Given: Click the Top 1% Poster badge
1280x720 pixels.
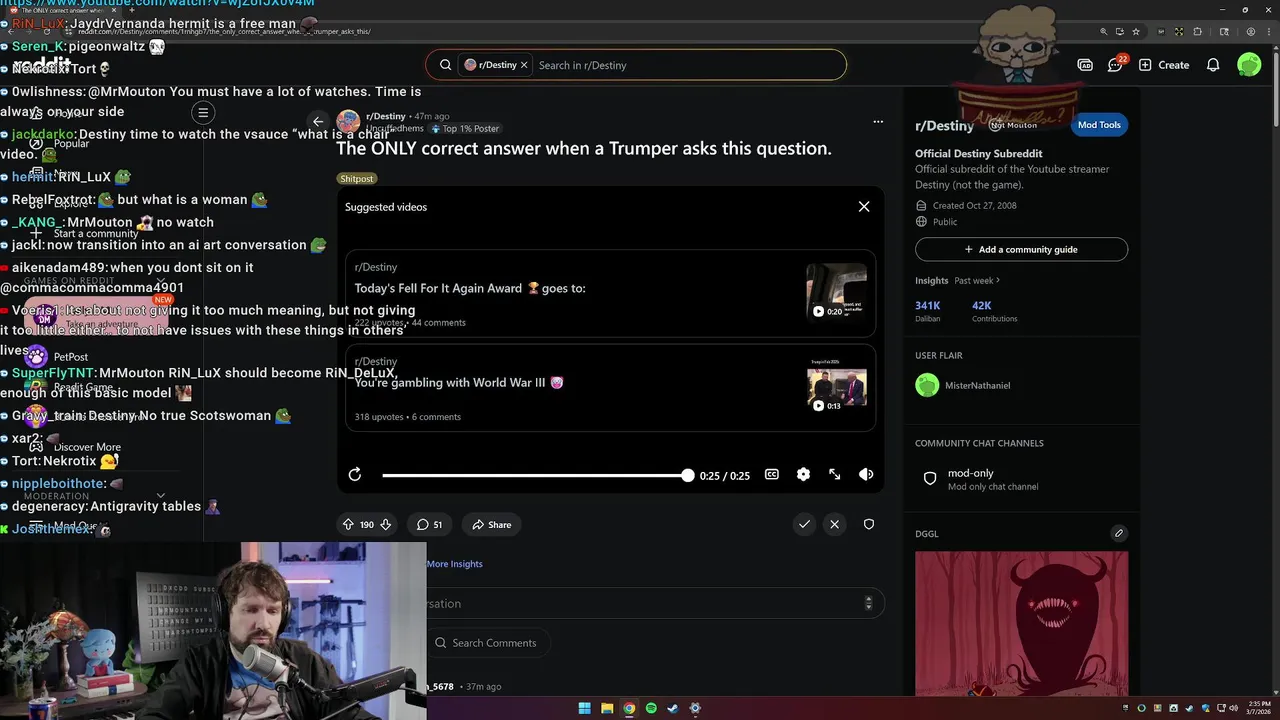Looking at the screenshot, I should (465, 129).
